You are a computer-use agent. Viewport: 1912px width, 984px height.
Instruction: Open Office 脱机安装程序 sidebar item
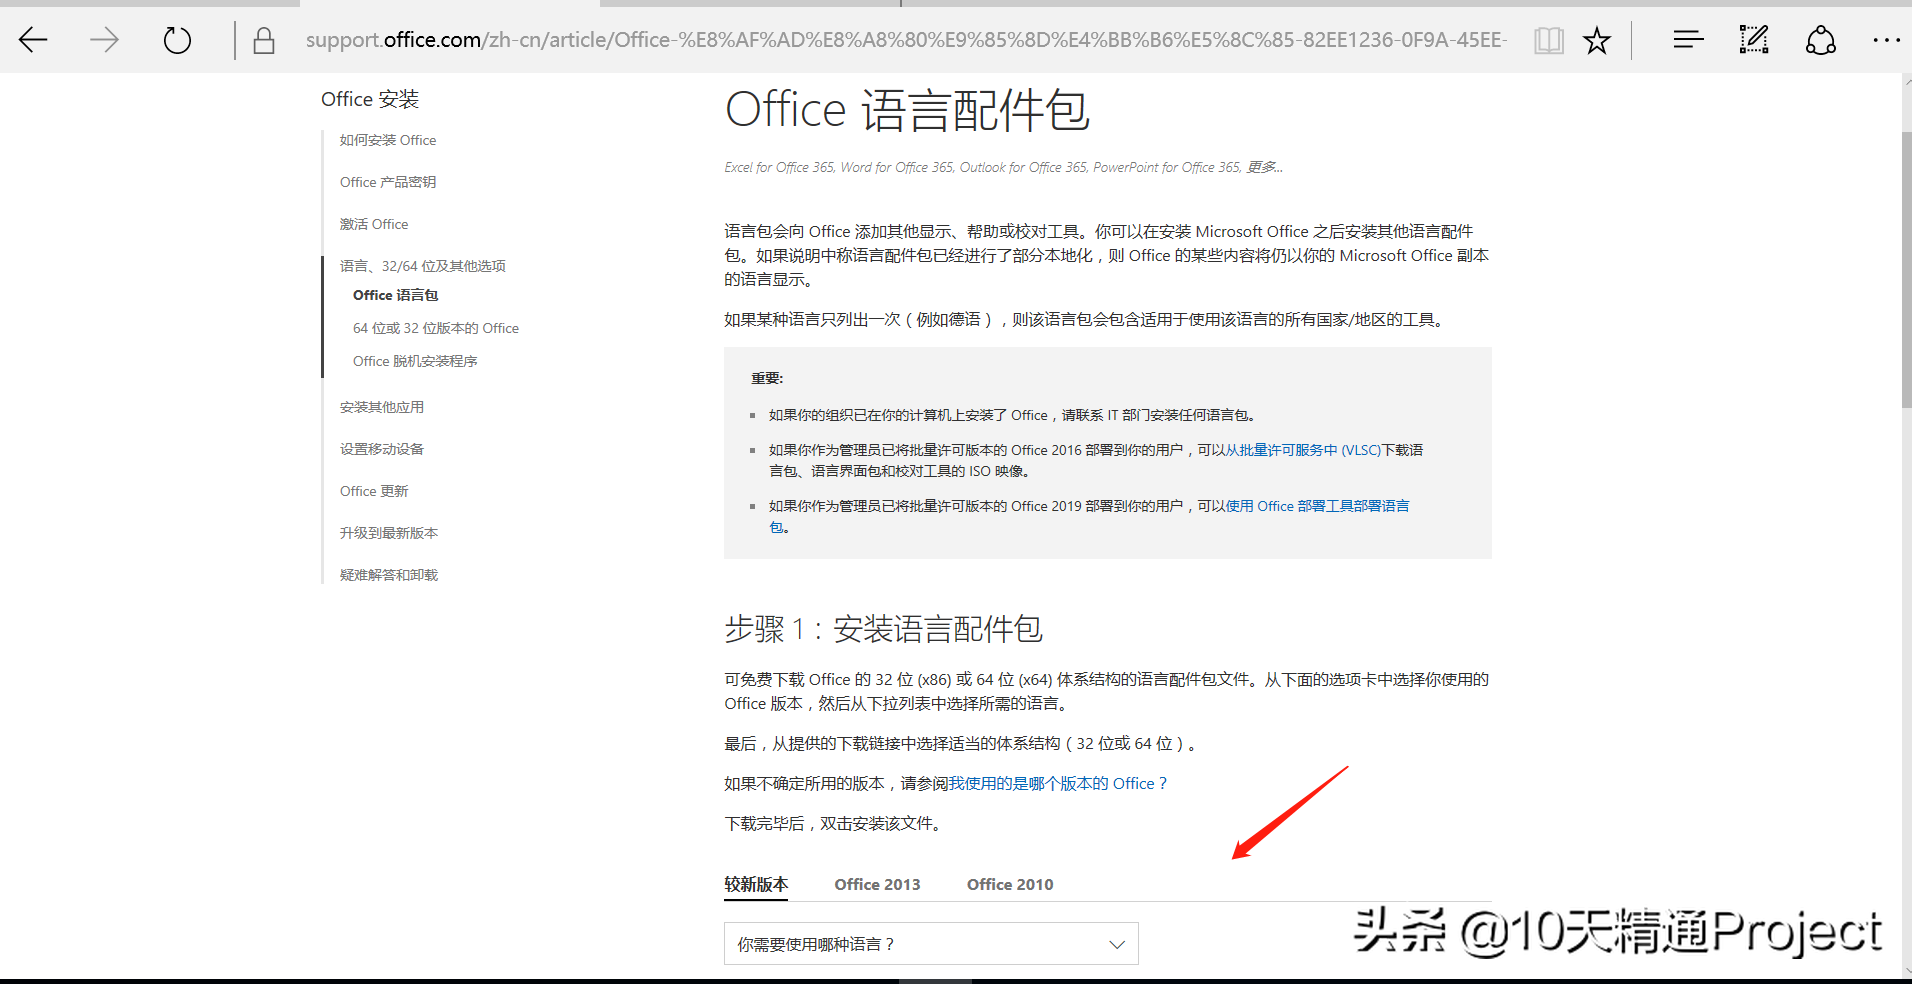pyautogui.click(x=415, y=361)
